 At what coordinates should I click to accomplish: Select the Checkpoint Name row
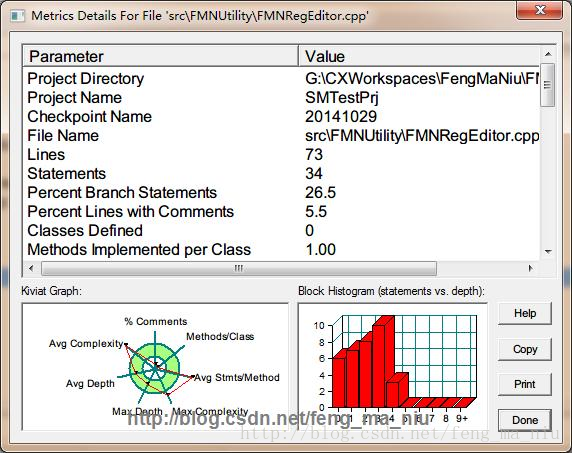tap(281, 117)
